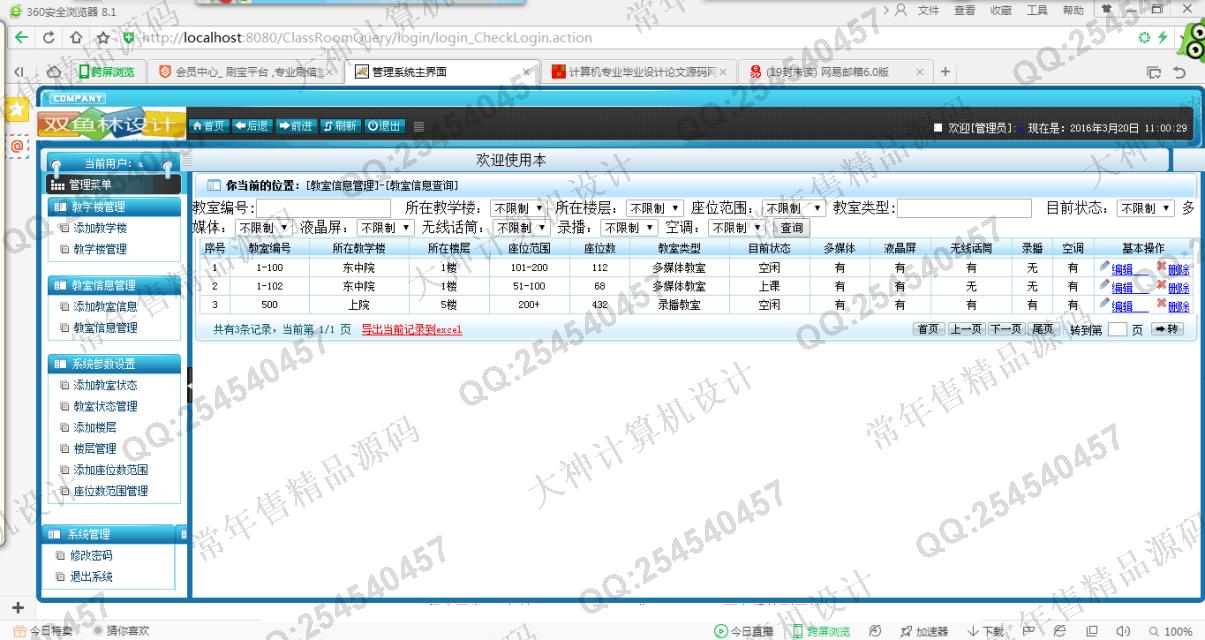Click the 上一页 previous page button

coord(965,329)
